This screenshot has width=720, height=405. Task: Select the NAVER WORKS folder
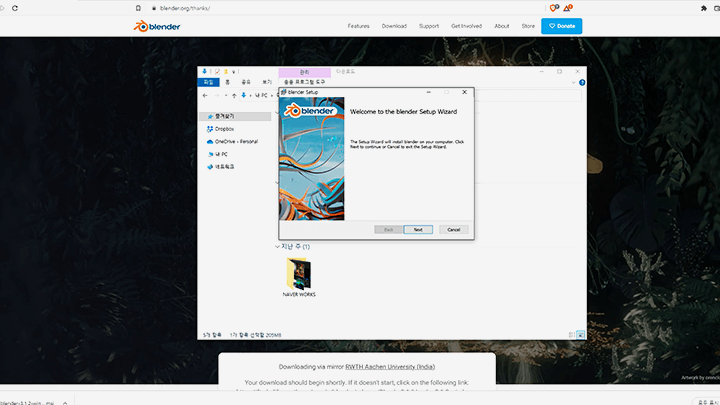tap(299, 277)
